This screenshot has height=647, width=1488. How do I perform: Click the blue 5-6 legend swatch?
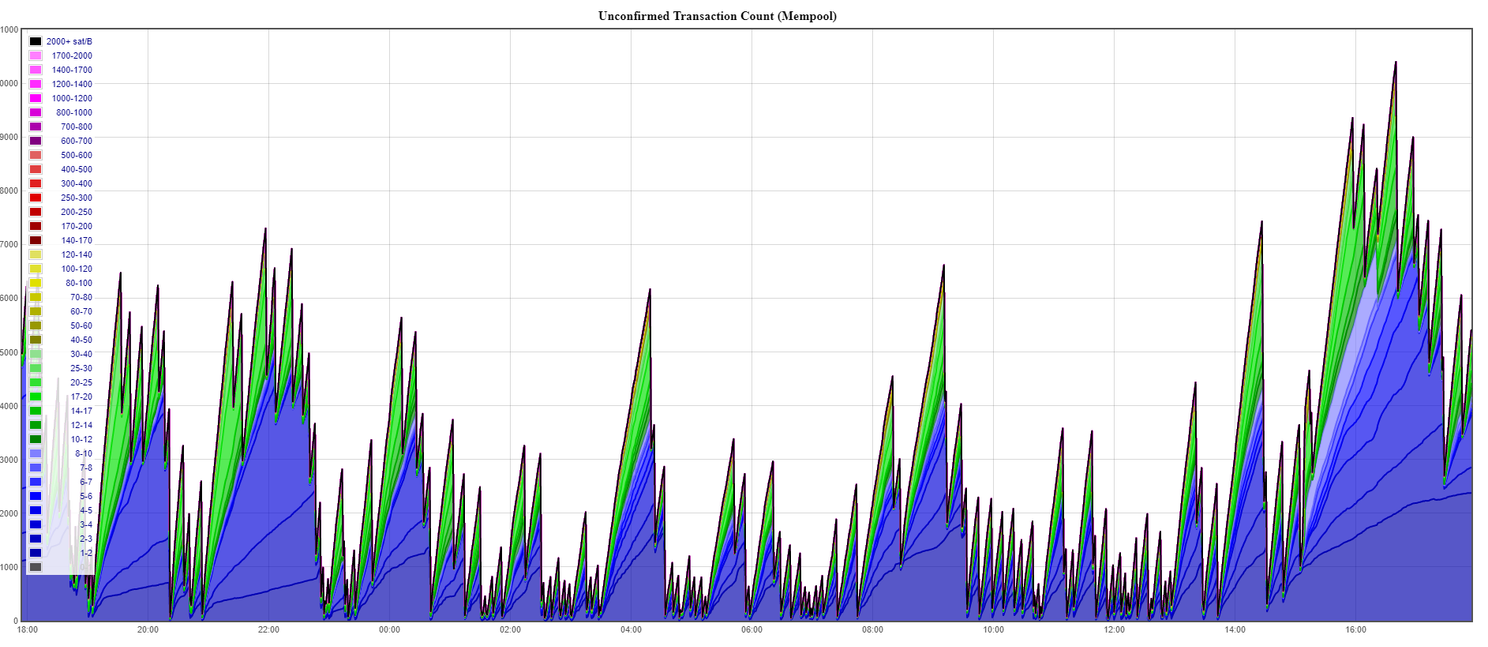click(35, 496)
